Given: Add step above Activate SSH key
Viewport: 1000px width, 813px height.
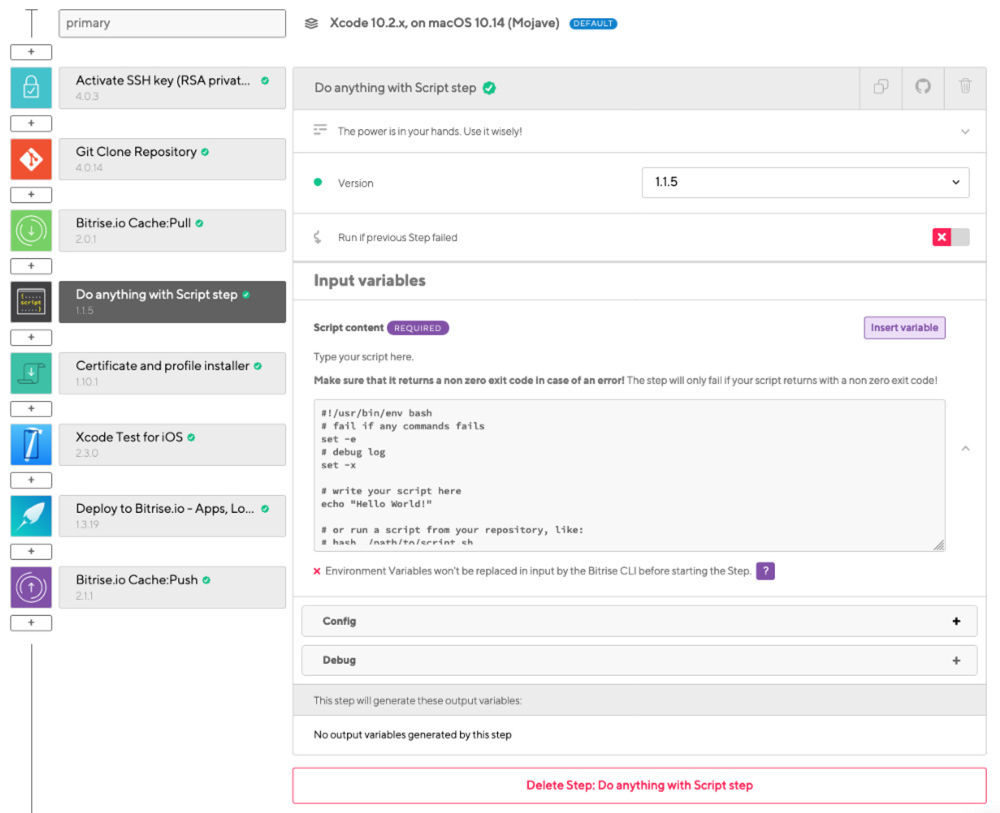Looking at the screenshot, I should click(x=31, y=52).
